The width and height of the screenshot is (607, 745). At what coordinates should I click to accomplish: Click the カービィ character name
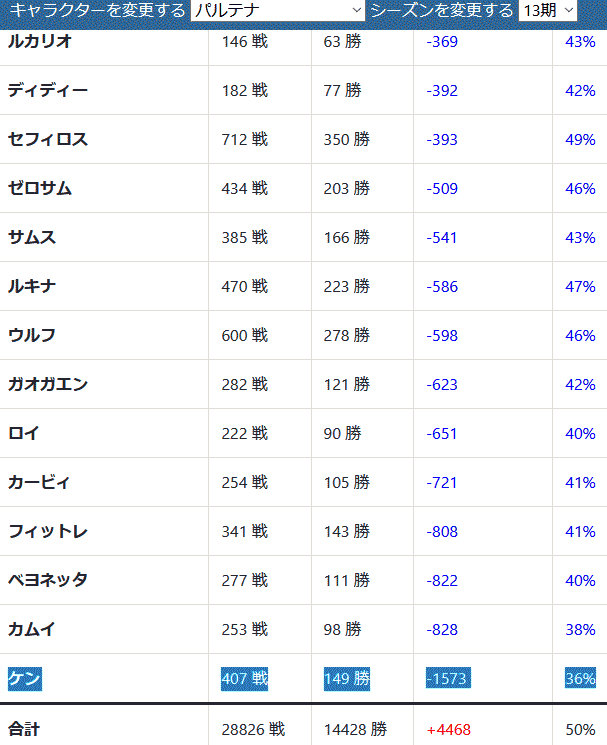tap(39, 482)
